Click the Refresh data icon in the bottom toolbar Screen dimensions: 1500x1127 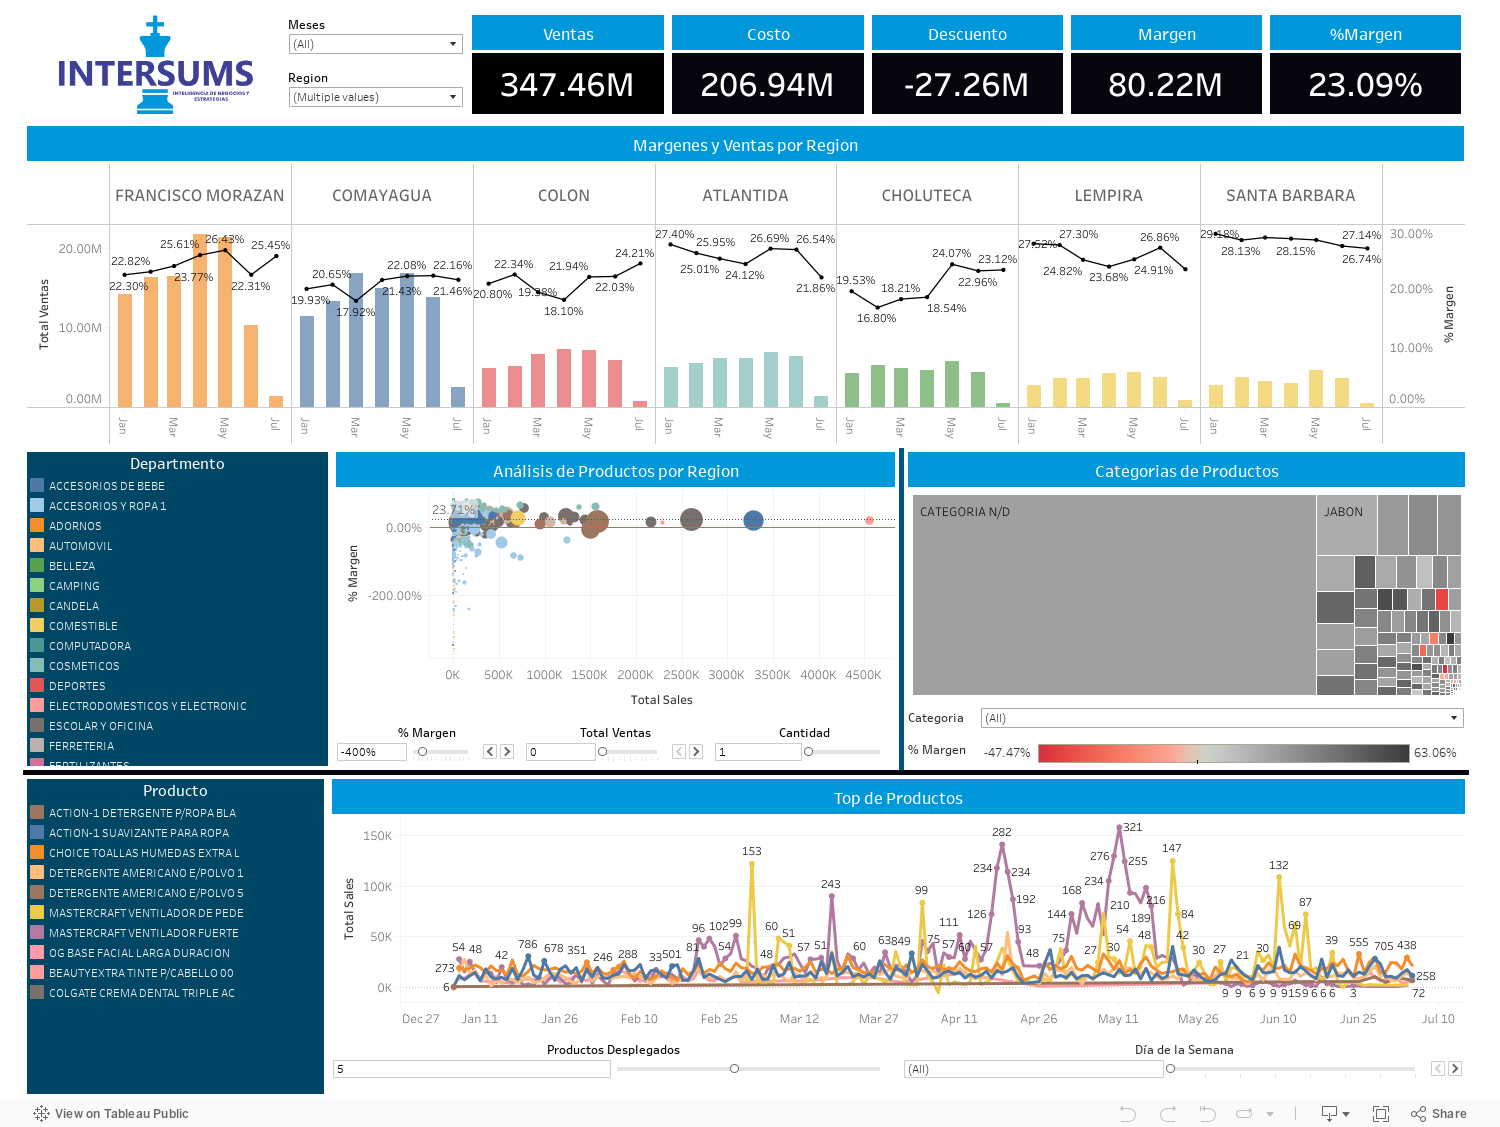point(1244,1113)
